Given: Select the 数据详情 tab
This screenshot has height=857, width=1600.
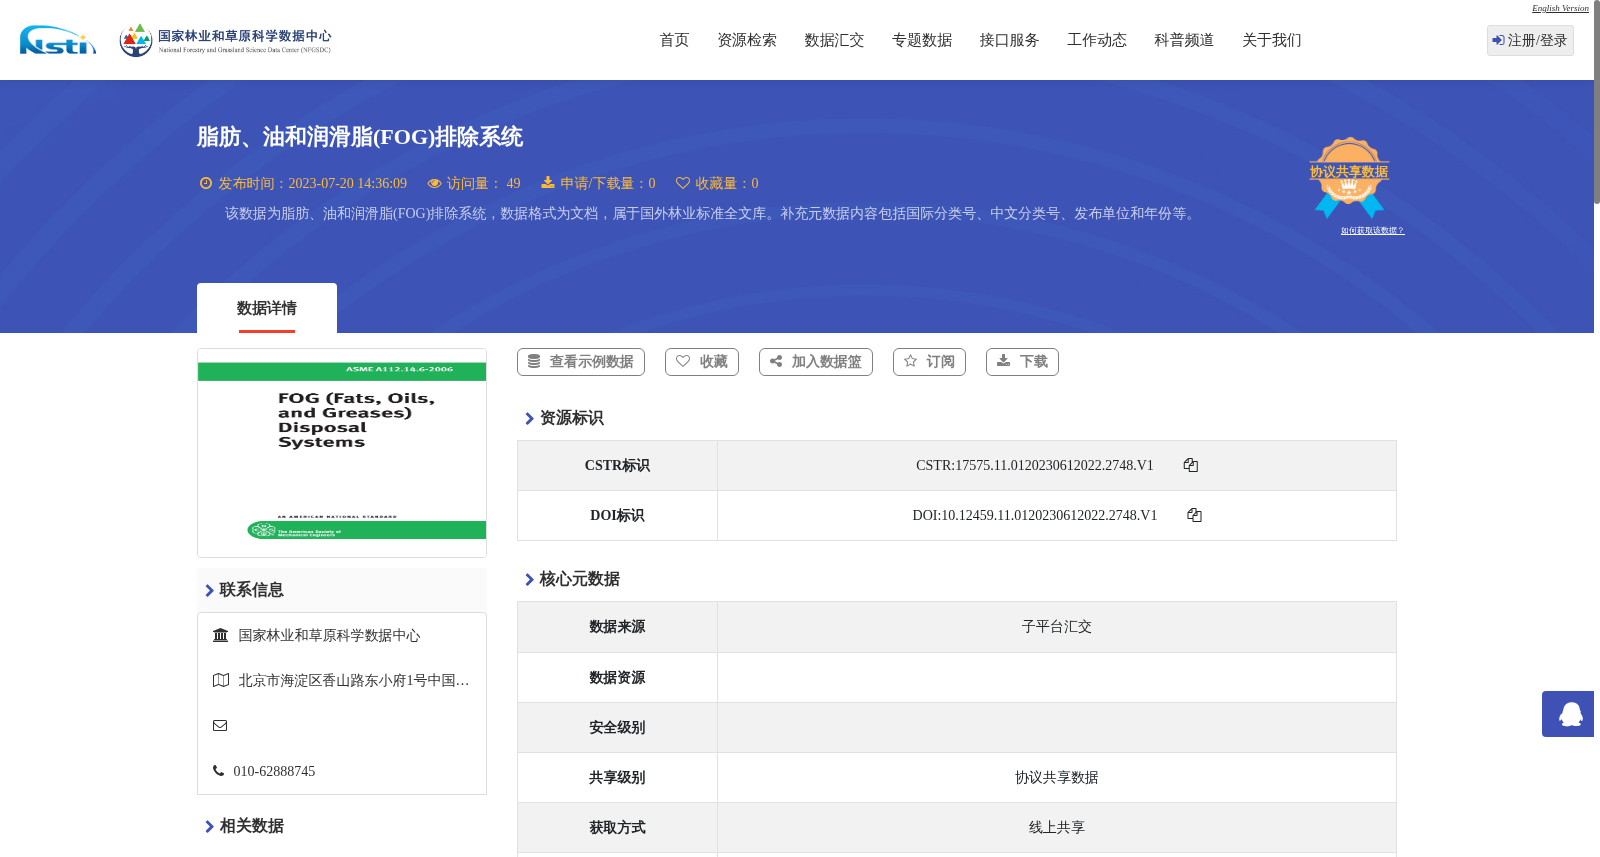Looking at the screenshot, I should pos(267,308).
